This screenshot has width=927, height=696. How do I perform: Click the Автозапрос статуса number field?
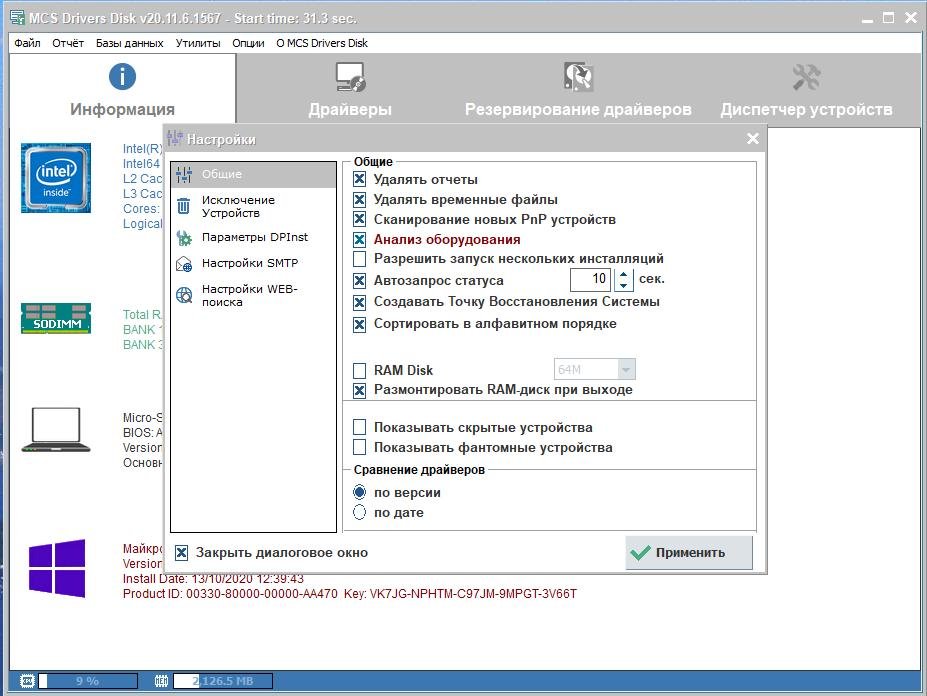click(x=590, y=280)
